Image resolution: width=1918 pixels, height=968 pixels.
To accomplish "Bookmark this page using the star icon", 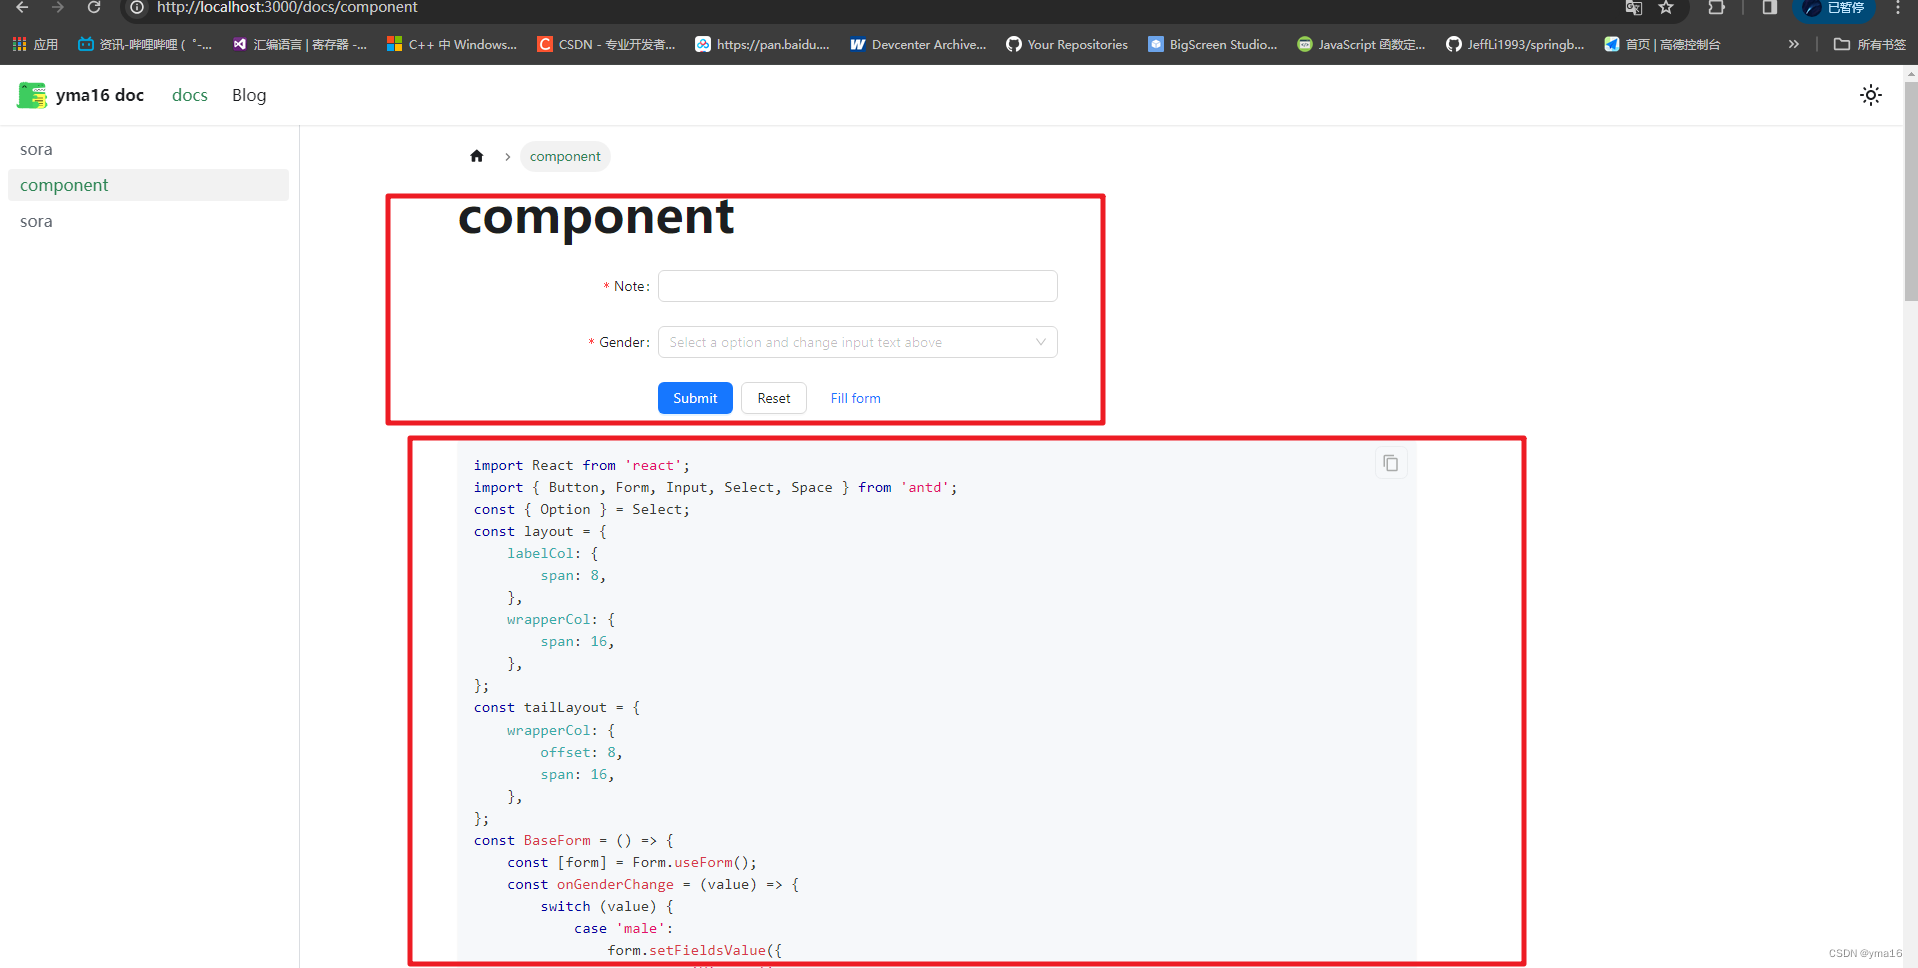I will coord(1666,8).
